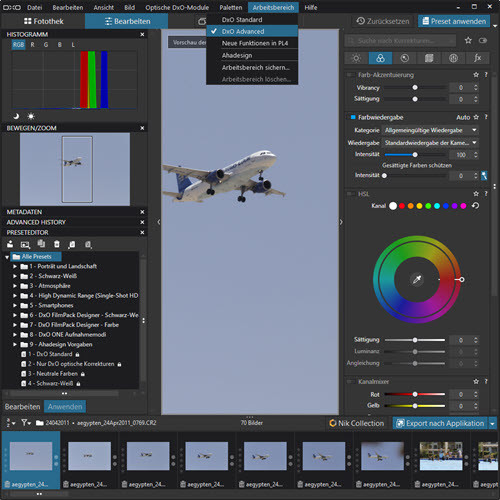The height and width of the screenshot is (500, 500).
Task: Mark Farb-Akzentuierung as favorite with star
Action: pyautogui.click(x=476, y=75)
